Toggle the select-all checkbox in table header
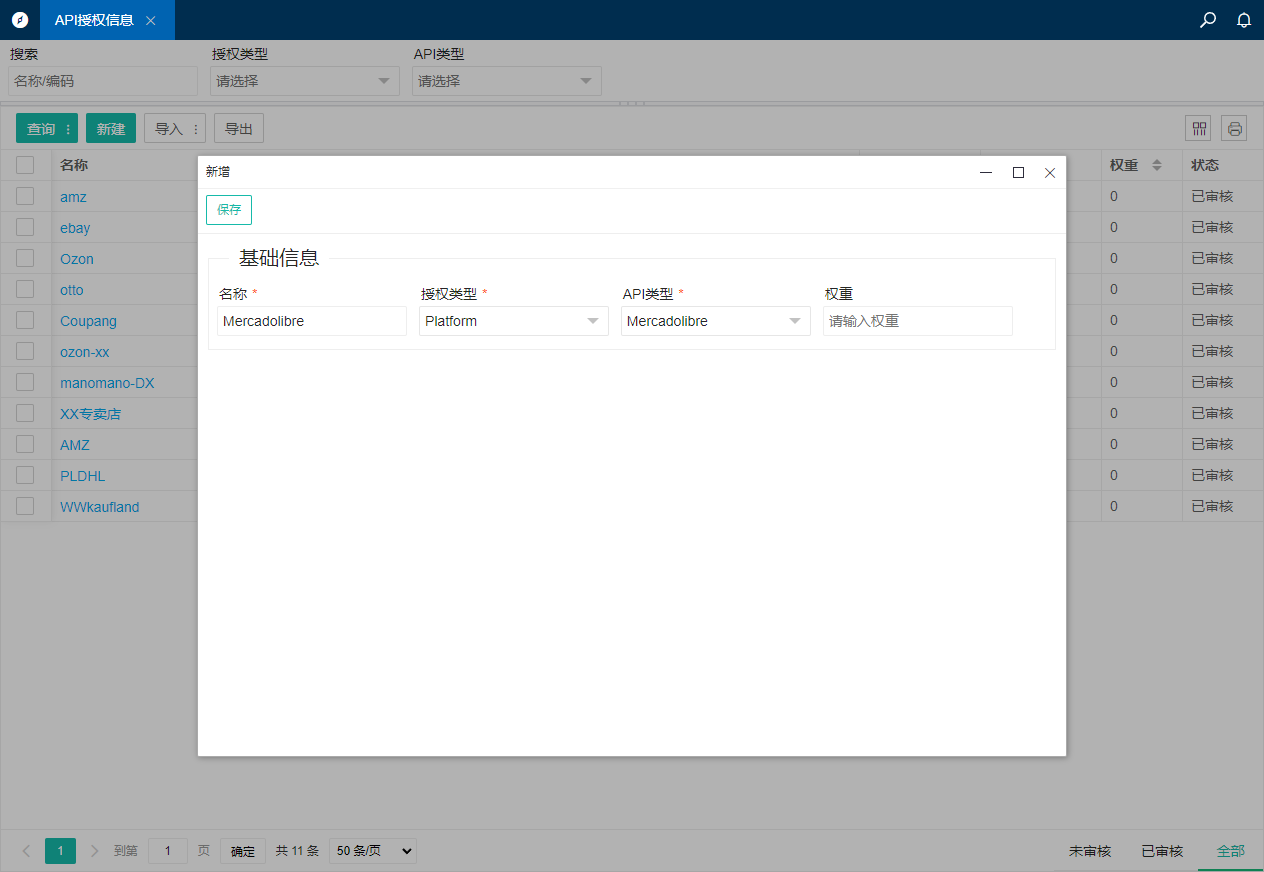Image resolution: width=1264 pixels, height=872 pixels. [x=25, y=165]
